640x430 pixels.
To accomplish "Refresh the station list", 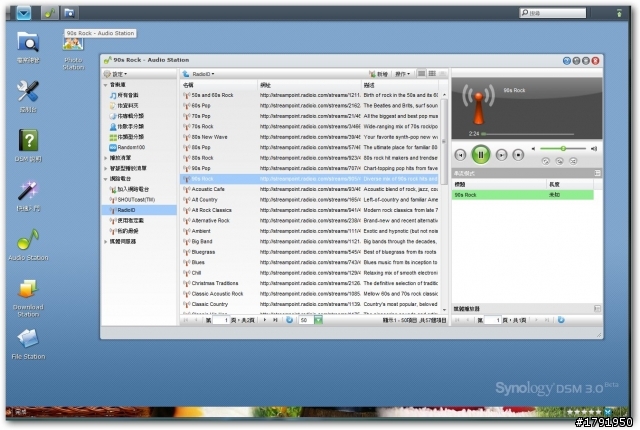I will coord(289,320).
